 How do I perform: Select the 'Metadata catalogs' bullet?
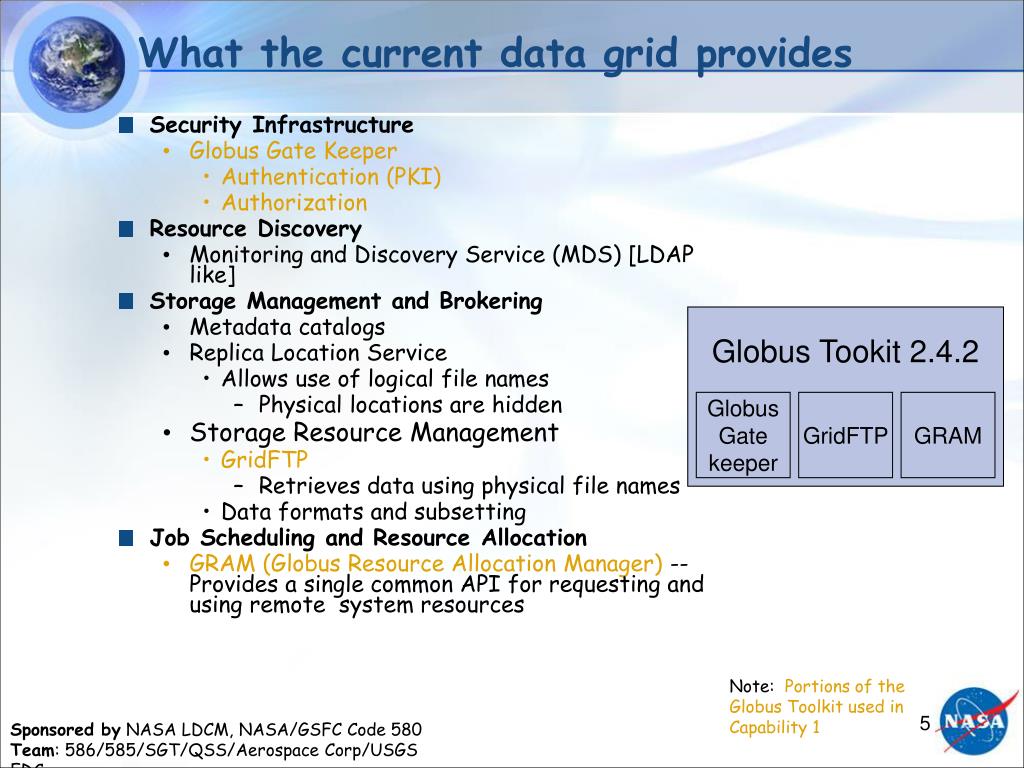[287, 327]
